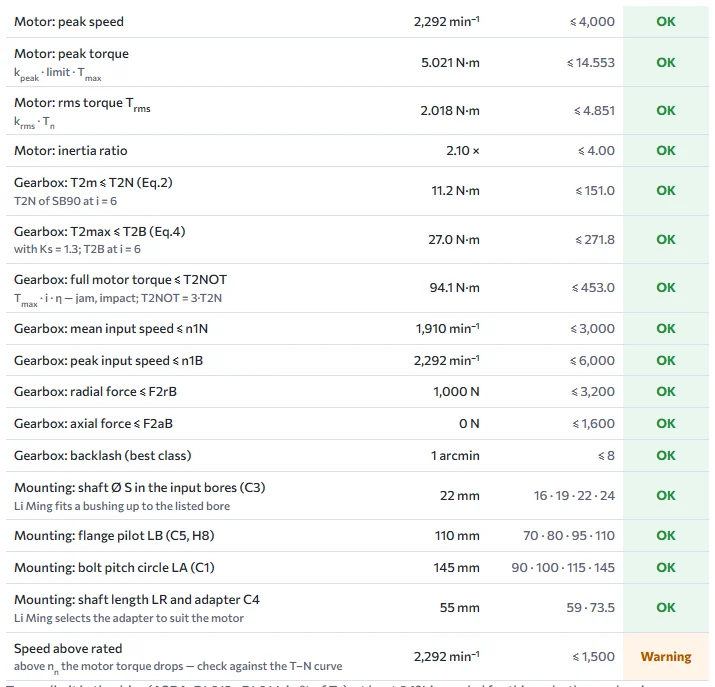Click the ≤ 6,000 peak input speed limit

[592, 361]
